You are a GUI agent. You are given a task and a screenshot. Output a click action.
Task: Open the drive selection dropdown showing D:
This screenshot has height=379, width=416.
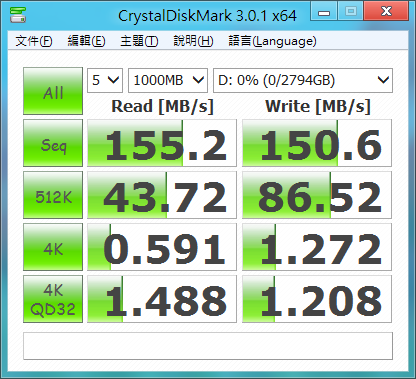303,80
